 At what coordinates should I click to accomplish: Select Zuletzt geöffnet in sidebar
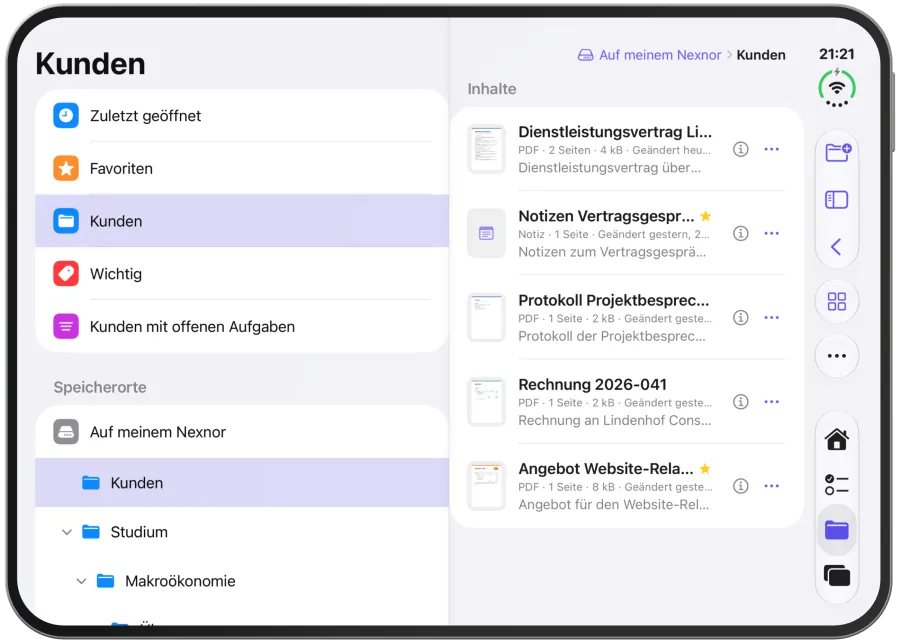[242, 115]
